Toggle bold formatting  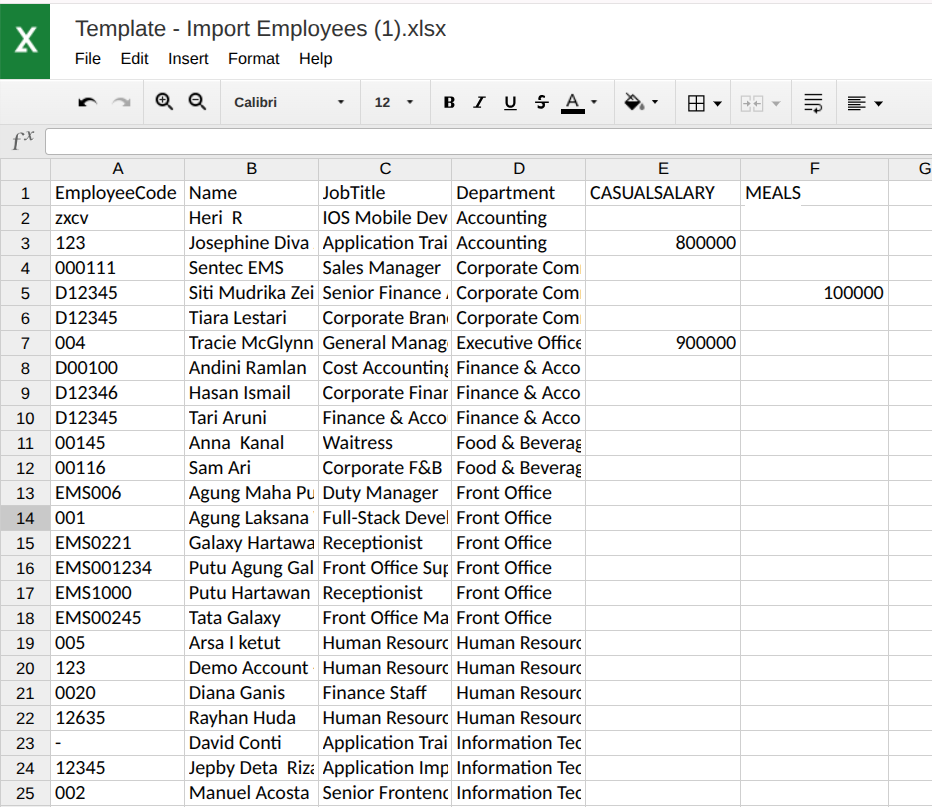[x=449, y=102]
